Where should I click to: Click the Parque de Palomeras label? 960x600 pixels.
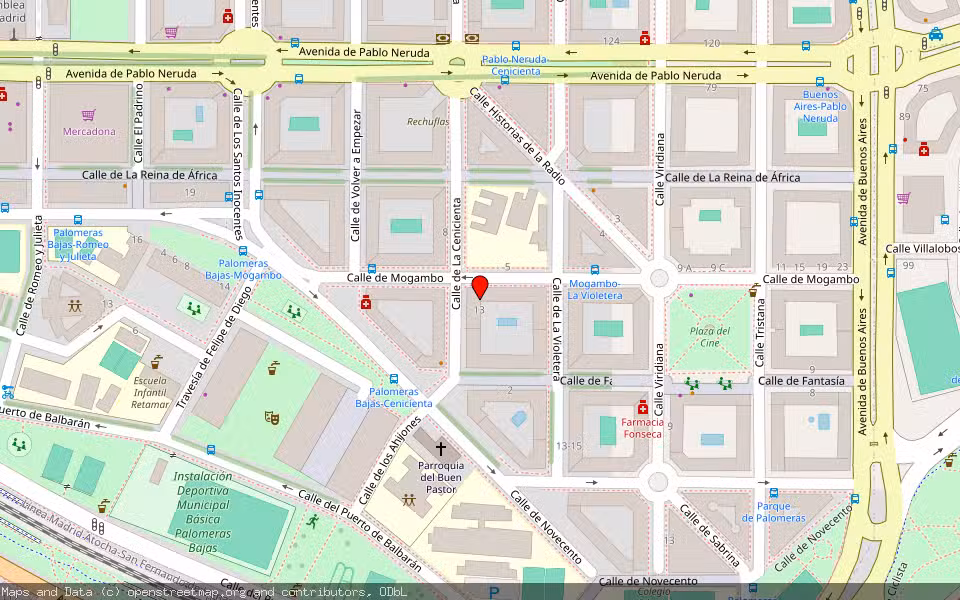[x=773, y=515]
